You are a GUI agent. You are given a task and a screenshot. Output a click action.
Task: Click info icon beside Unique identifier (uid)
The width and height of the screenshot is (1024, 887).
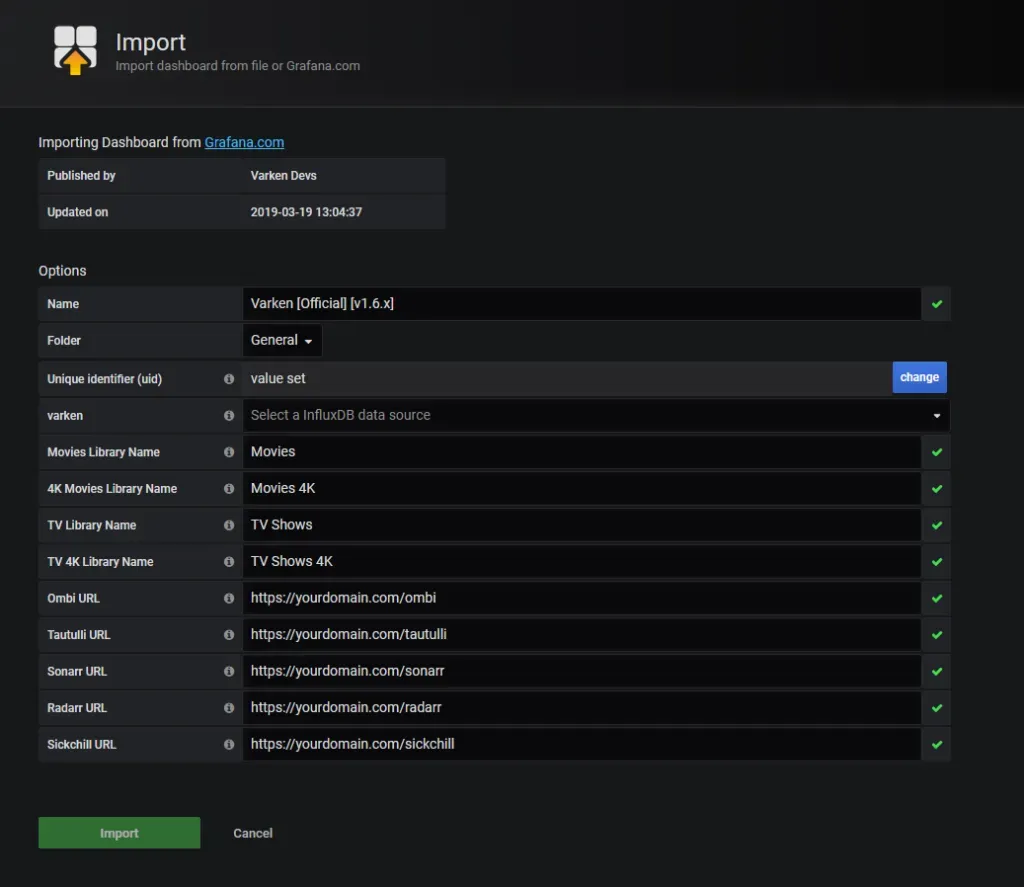[x=229, y=379]
